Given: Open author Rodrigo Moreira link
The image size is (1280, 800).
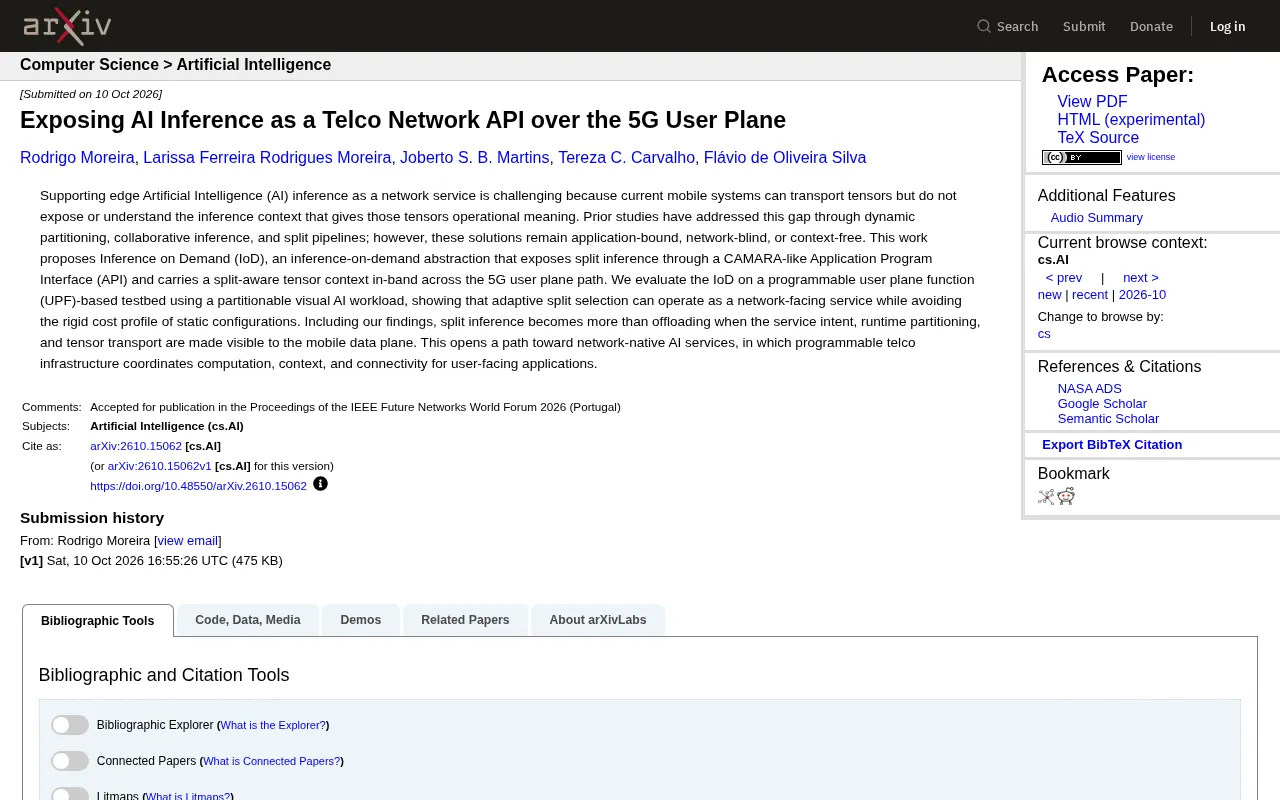Looking at the screenshot, I should (77, 158).
